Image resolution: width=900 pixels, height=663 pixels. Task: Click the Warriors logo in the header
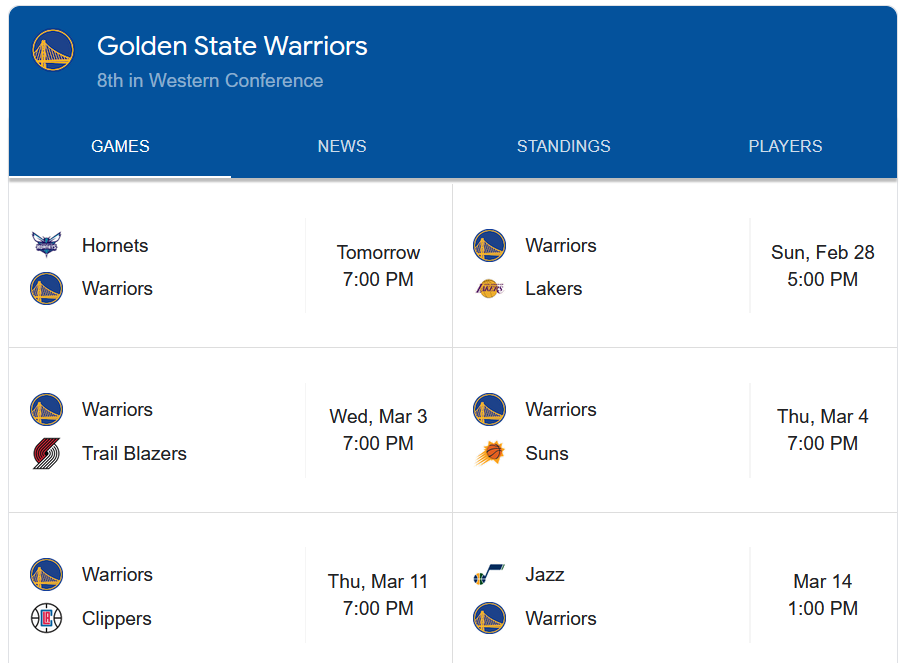point(52,50)
